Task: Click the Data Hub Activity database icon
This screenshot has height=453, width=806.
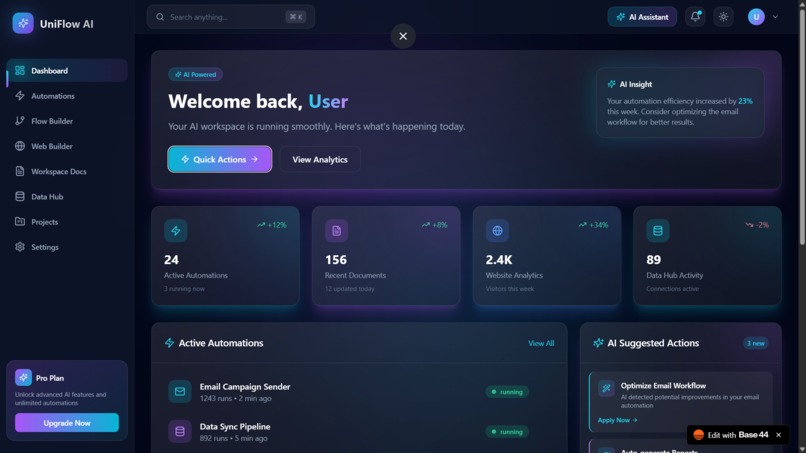Action: pyautogui.click(x=657, y=230)
